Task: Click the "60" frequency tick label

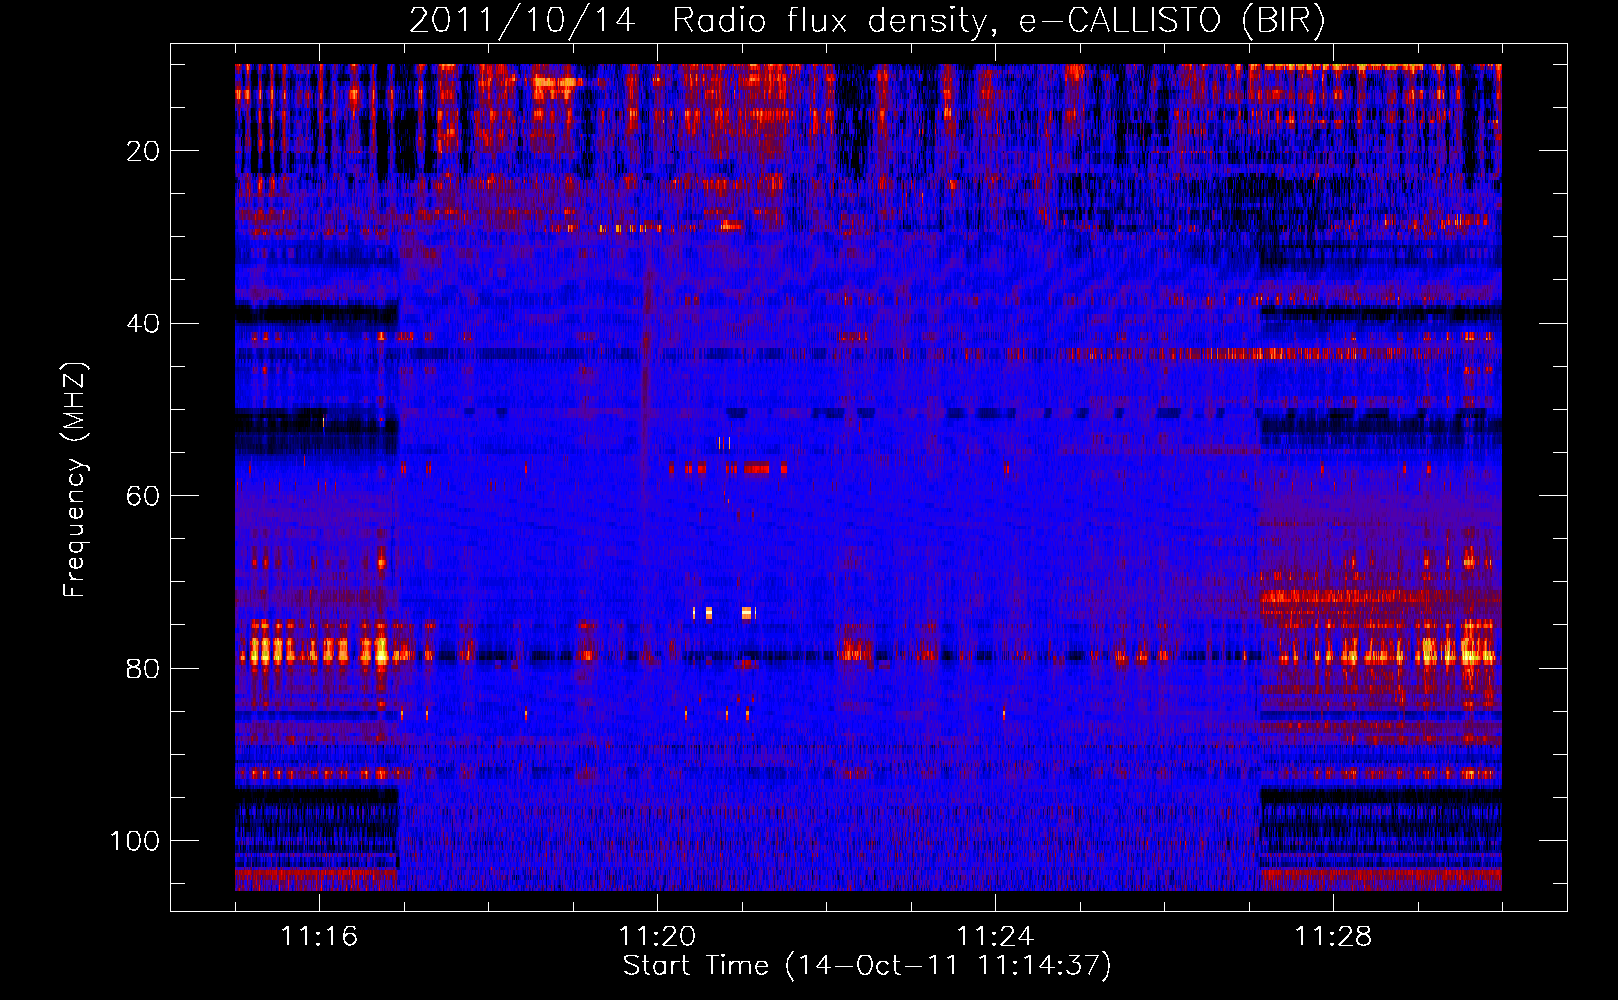Action: [x=143, y=496]
